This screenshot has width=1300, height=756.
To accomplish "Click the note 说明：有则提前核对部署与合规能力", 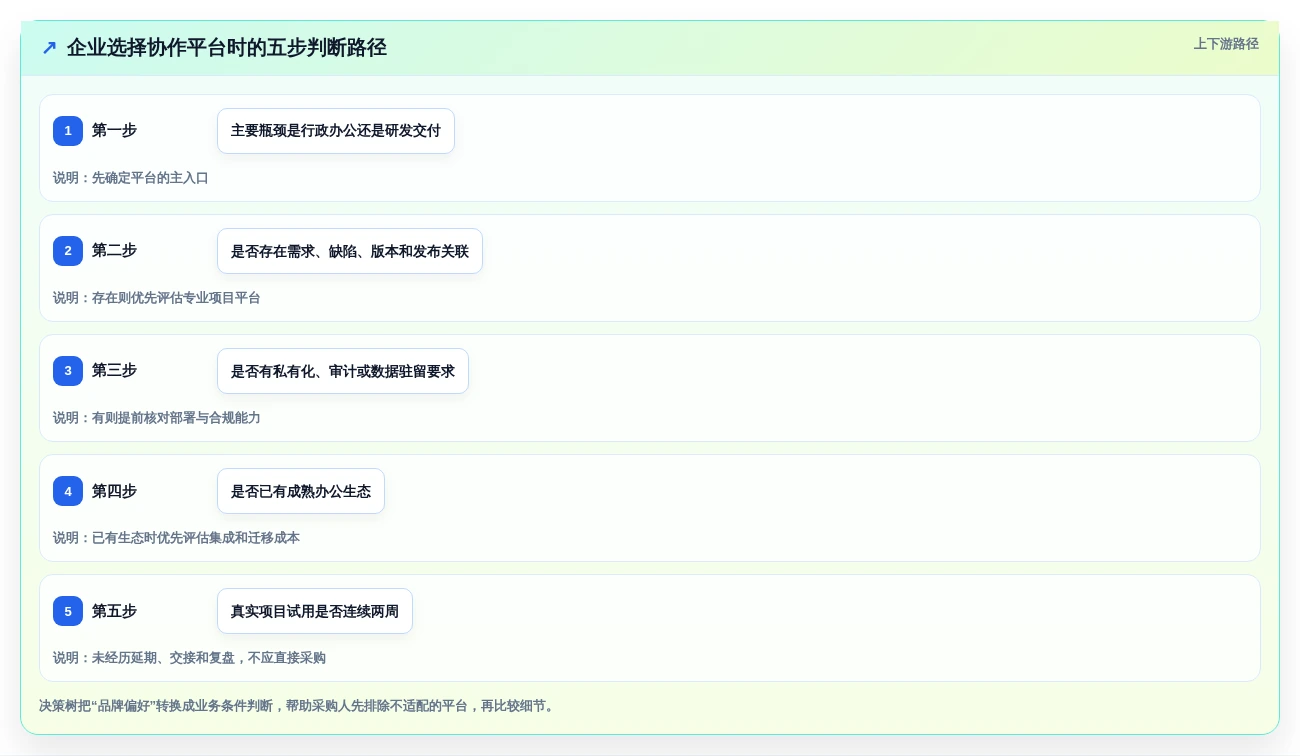I will tap(157, 418).
